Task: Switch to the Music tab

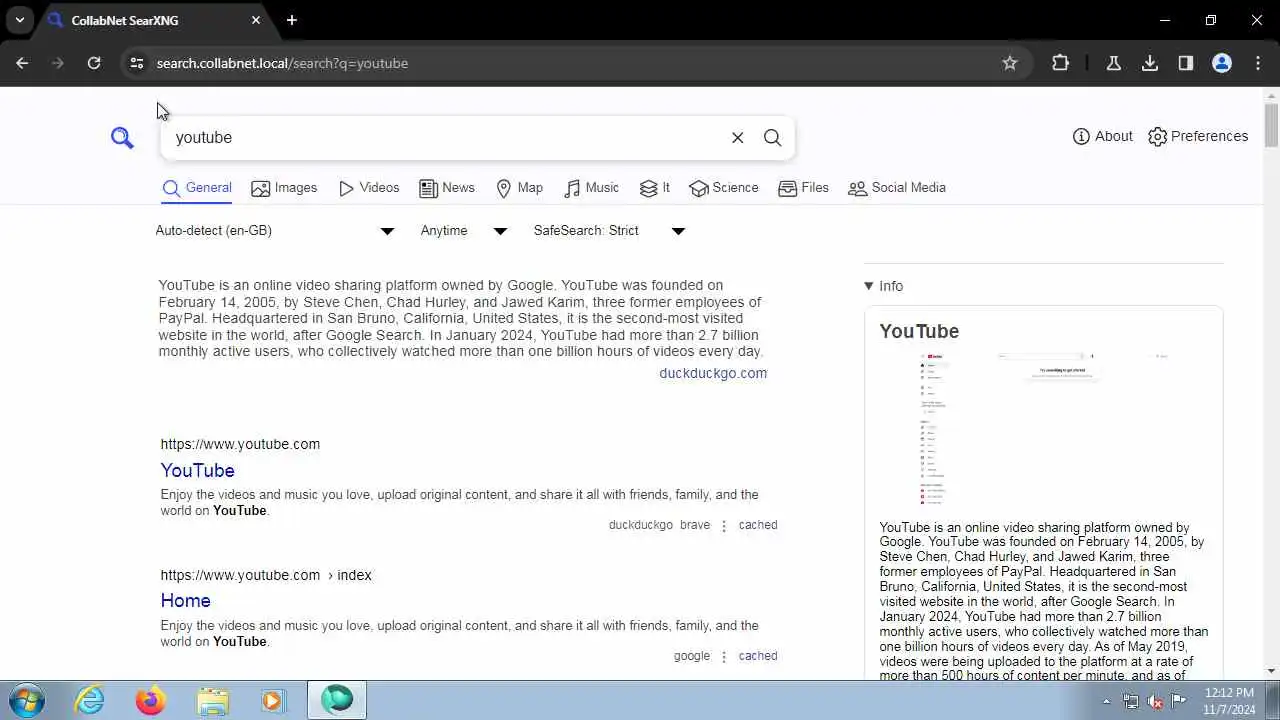Action: pyautogui.click(x=592, y=188)
